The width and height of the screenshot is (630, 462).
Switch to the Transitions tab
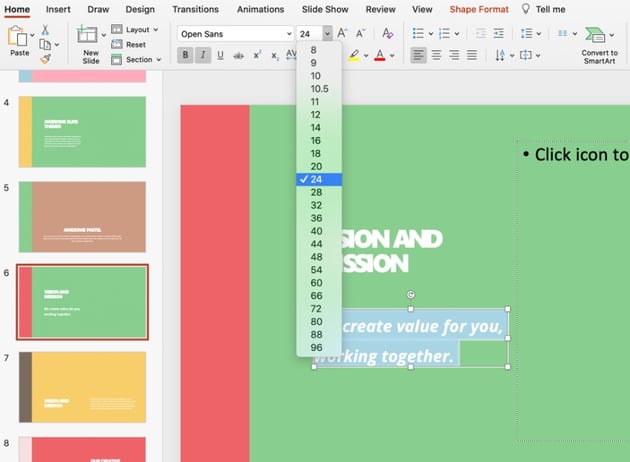click(x=195, y=9)
